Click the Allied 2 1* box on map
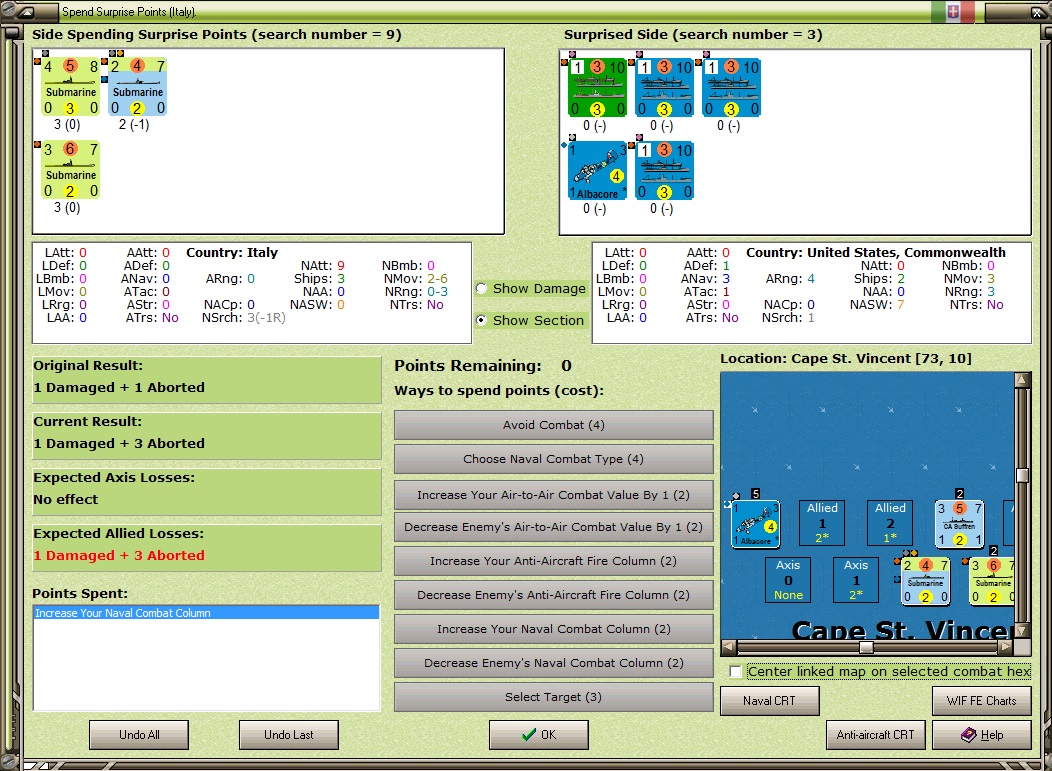The width and height of the screenshot is (1052, 771). coord(890,523)
